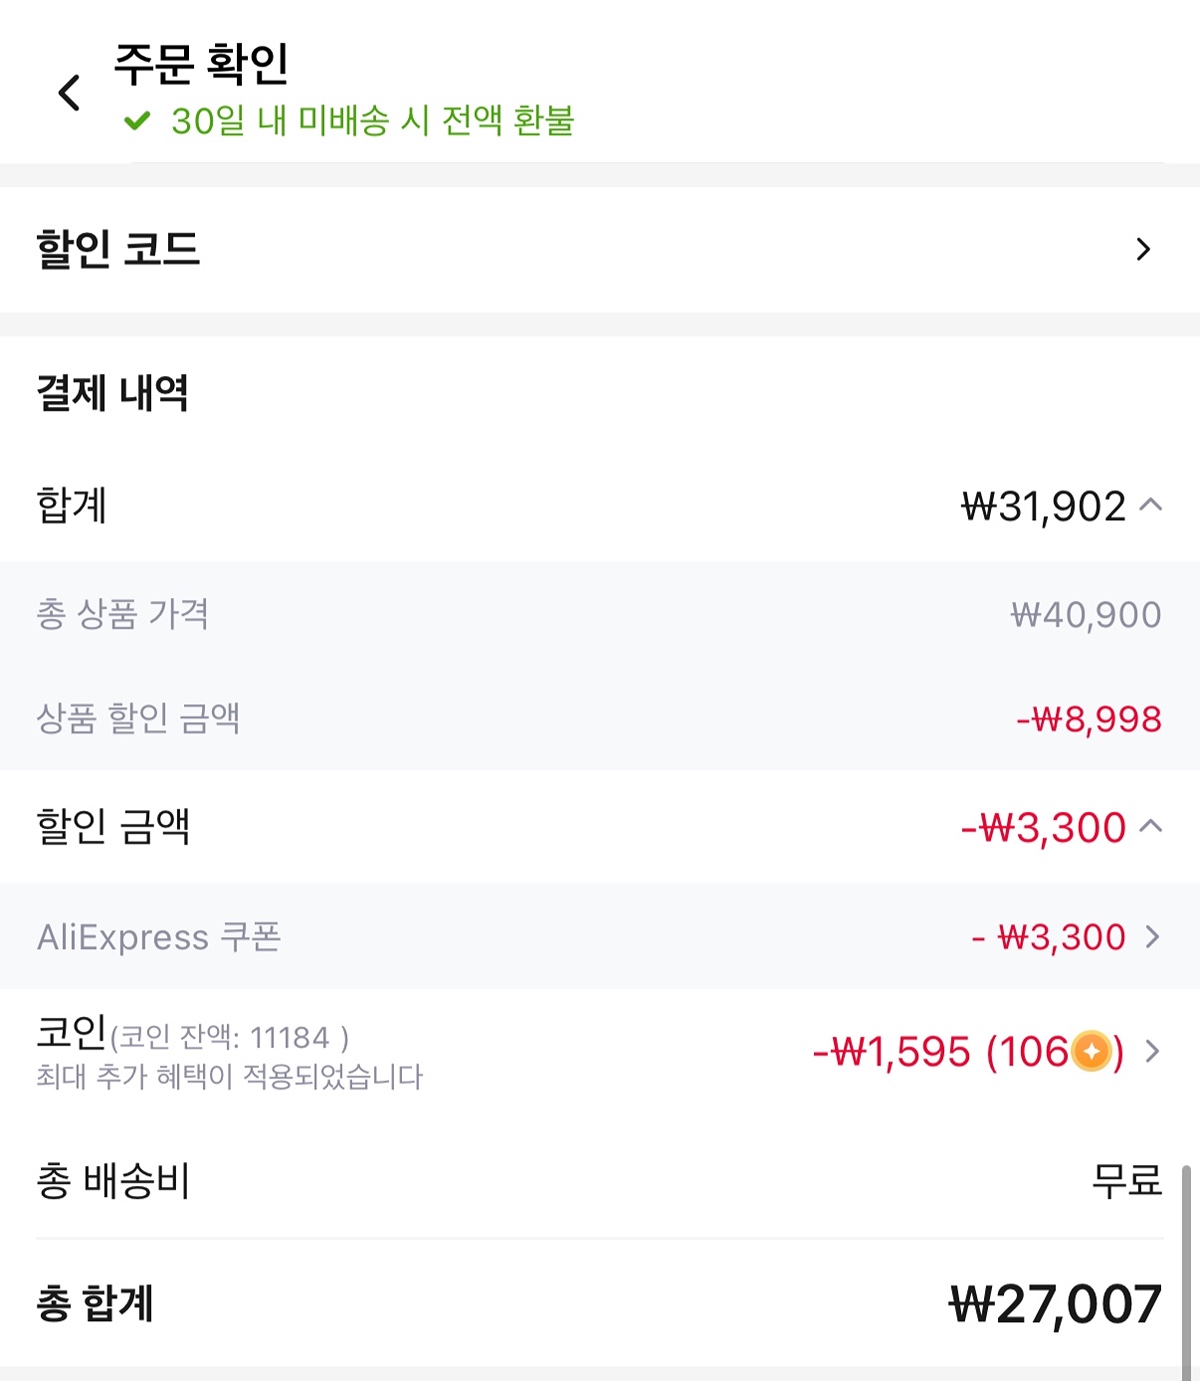1200x1381 pixels.
Task: Click the orange coin icon
Action: pyautogui.click(x=1091, y=1051)
